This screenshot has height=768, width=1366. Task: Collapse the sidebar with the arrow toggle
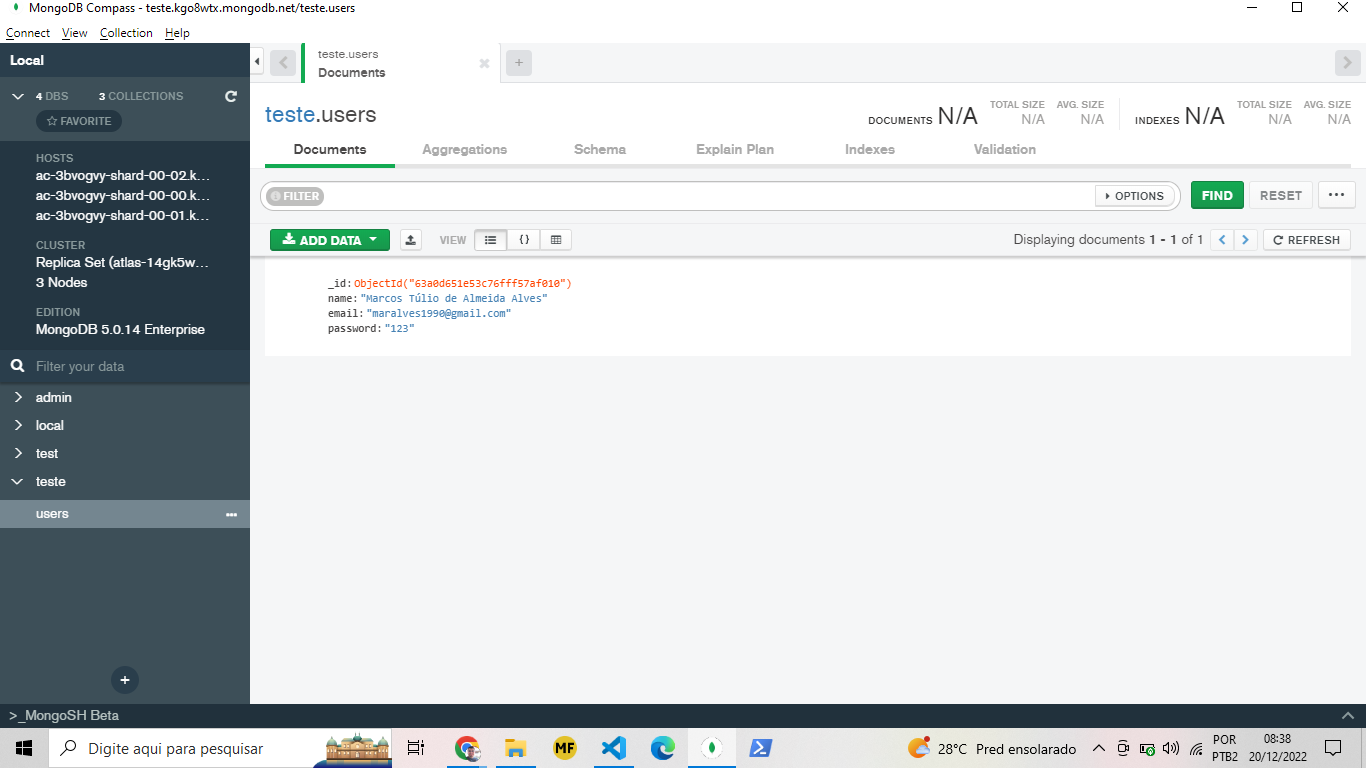[257, 62]
